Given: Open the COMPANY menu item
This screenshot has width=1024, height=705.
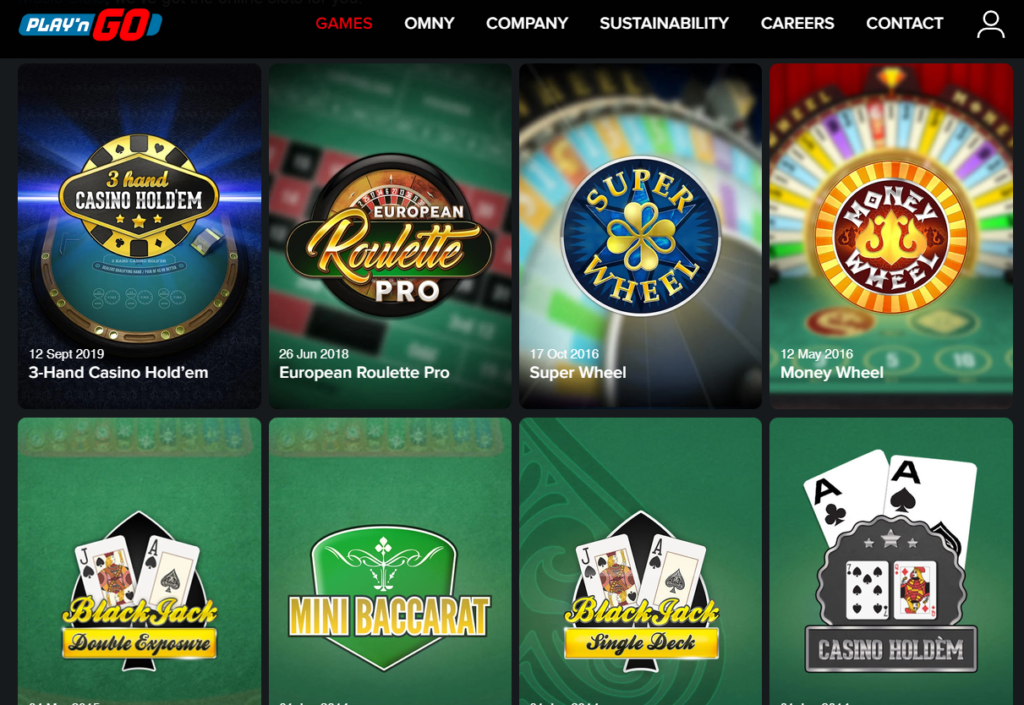Looking at the screenshot, I should pos(527,24).
